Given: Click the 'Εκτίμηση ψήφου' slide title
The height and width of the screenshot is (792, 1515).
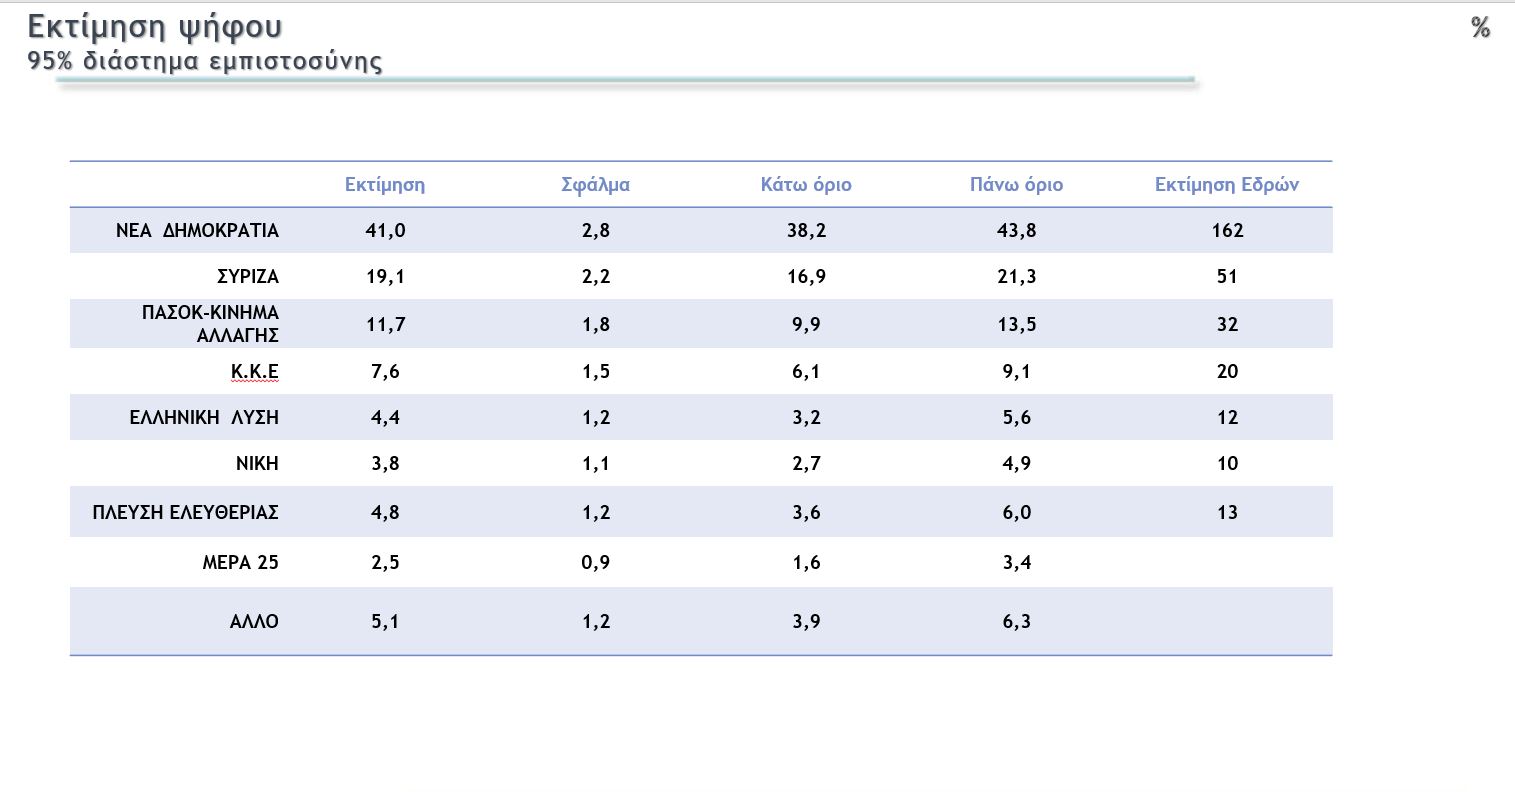Looking at the screenshot, I should point(154,28).
